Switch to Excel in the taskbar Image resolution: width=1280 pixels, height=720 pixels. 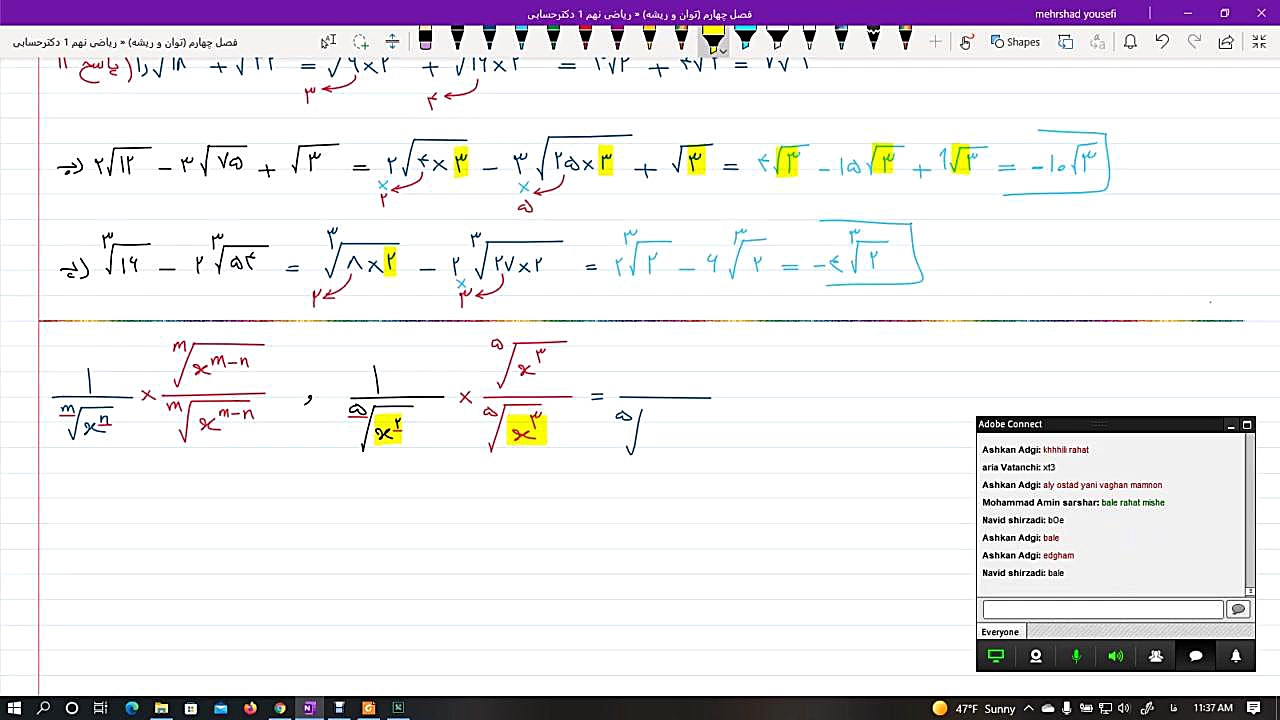point(398,708)
